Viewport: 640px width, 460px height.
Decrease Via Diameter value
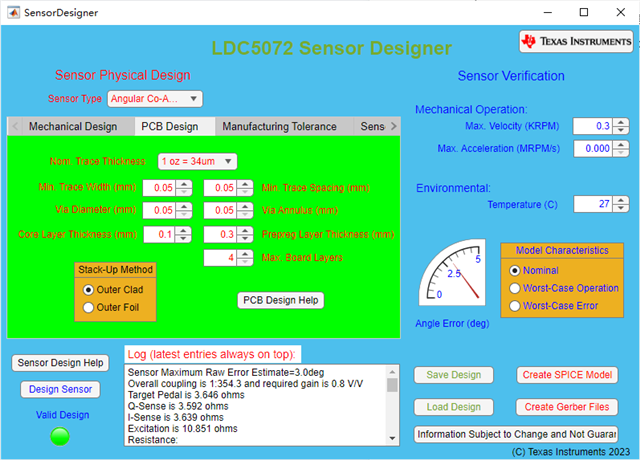pyautogui.click(x=184, y=214)
